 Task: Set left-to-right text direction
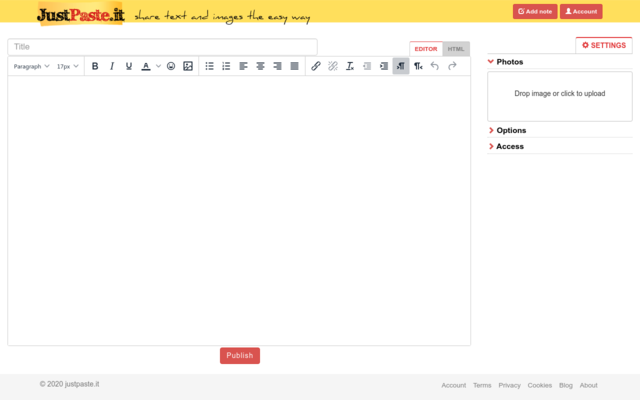point(401,66)
